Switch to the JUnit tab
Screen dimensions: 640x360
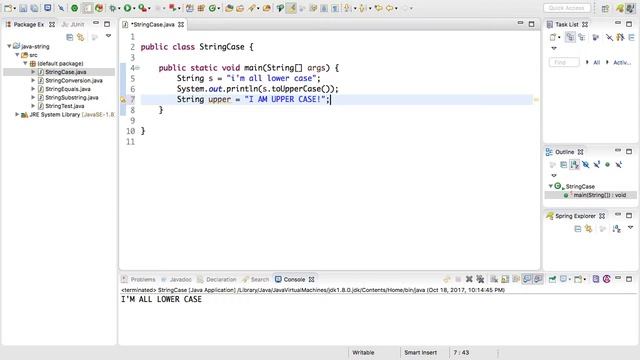[73, 24]
